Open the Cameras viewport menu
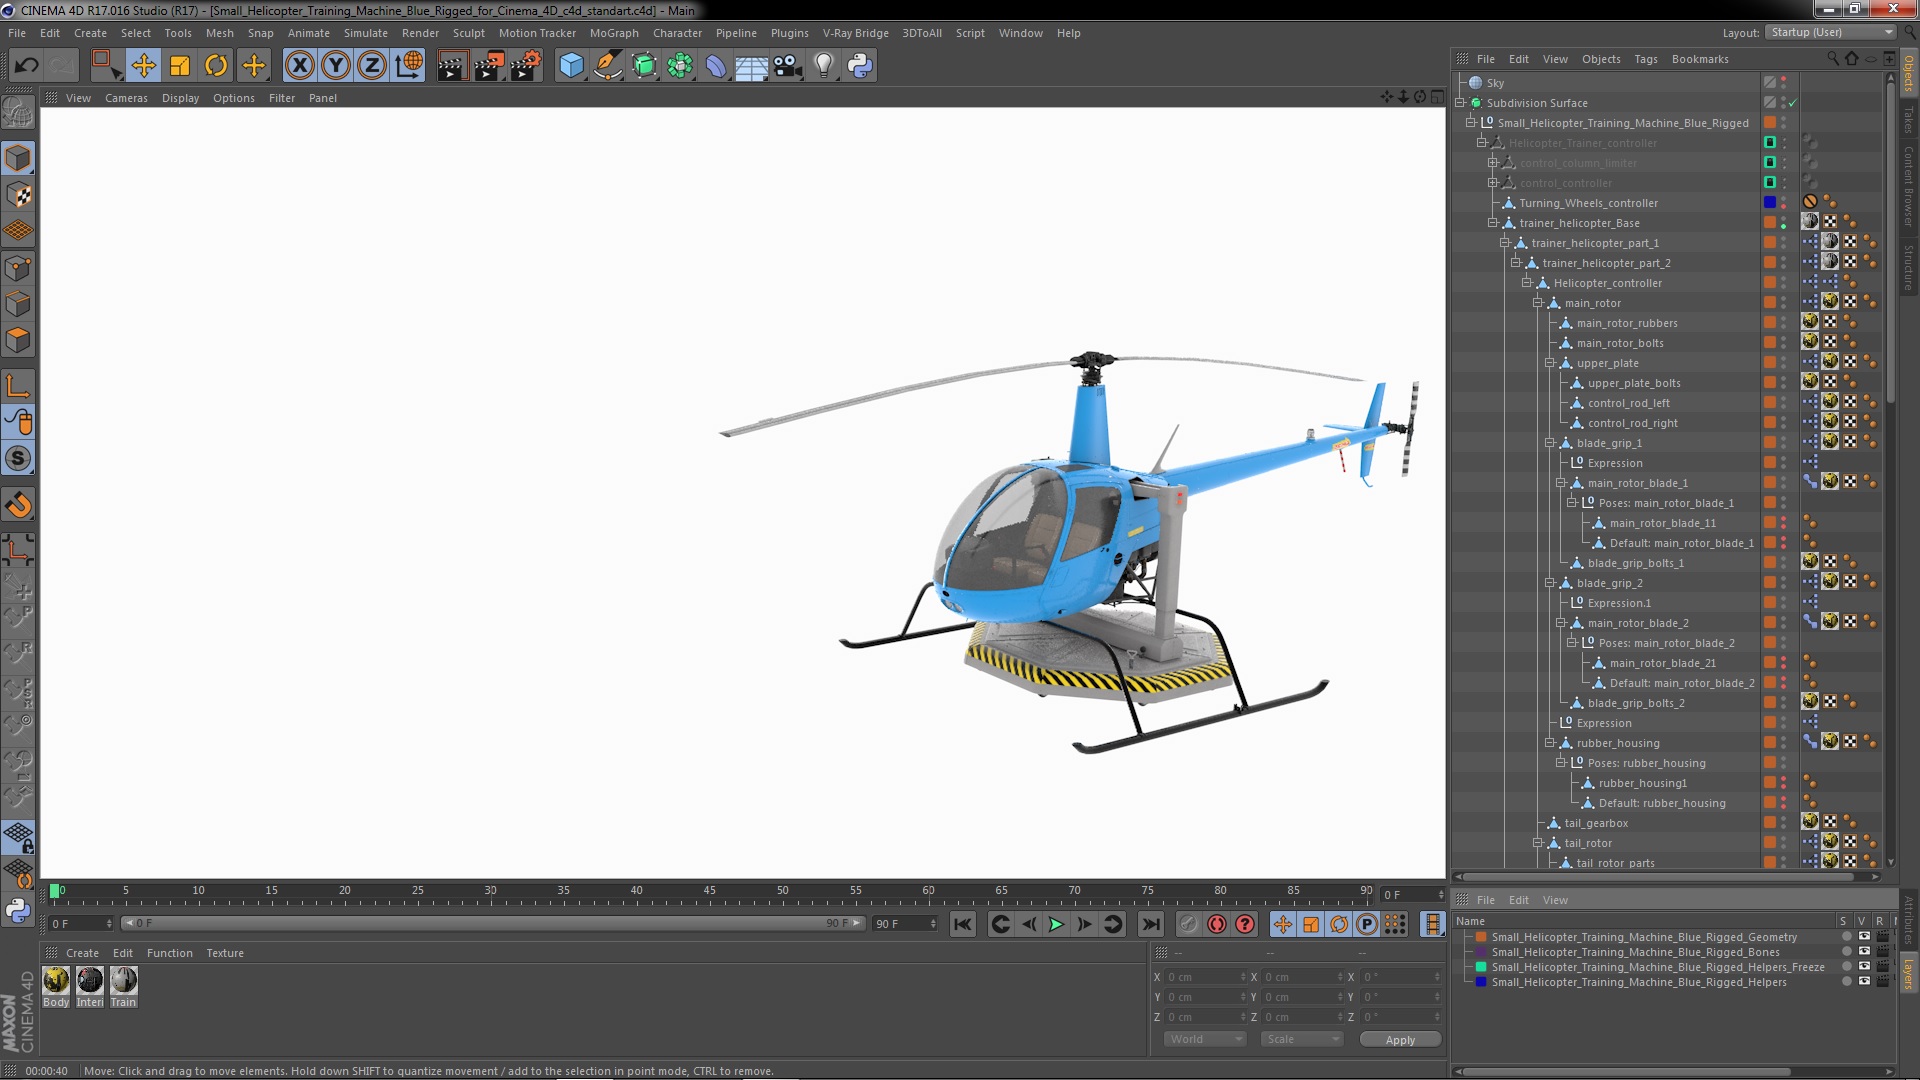 tap(126, 98)
